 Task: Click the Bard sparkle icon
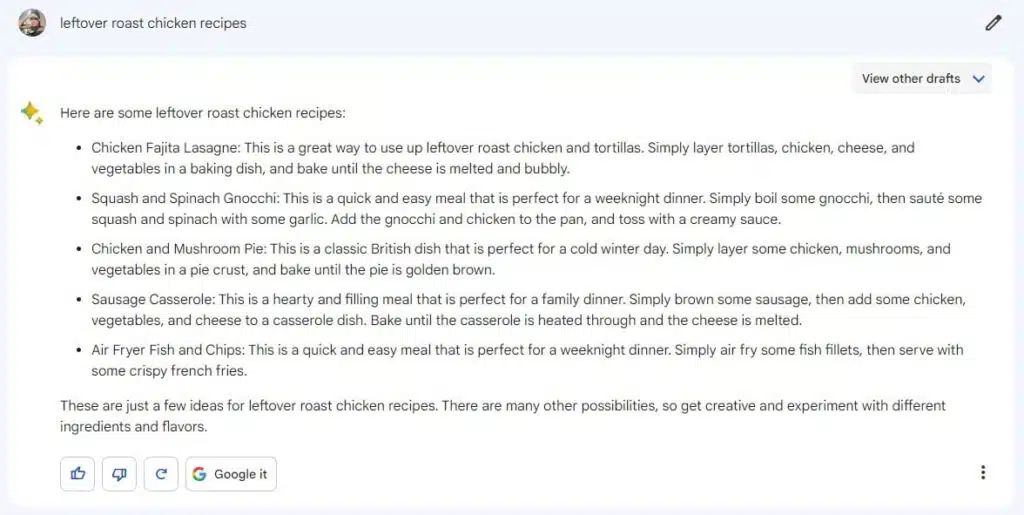(x=32, y=113)
